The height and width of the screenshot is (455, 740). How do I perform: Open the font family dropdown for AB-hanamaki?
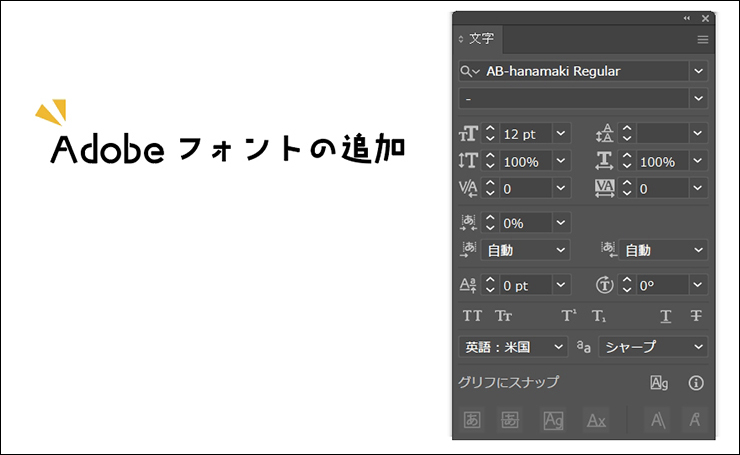(x=698, y=71)
